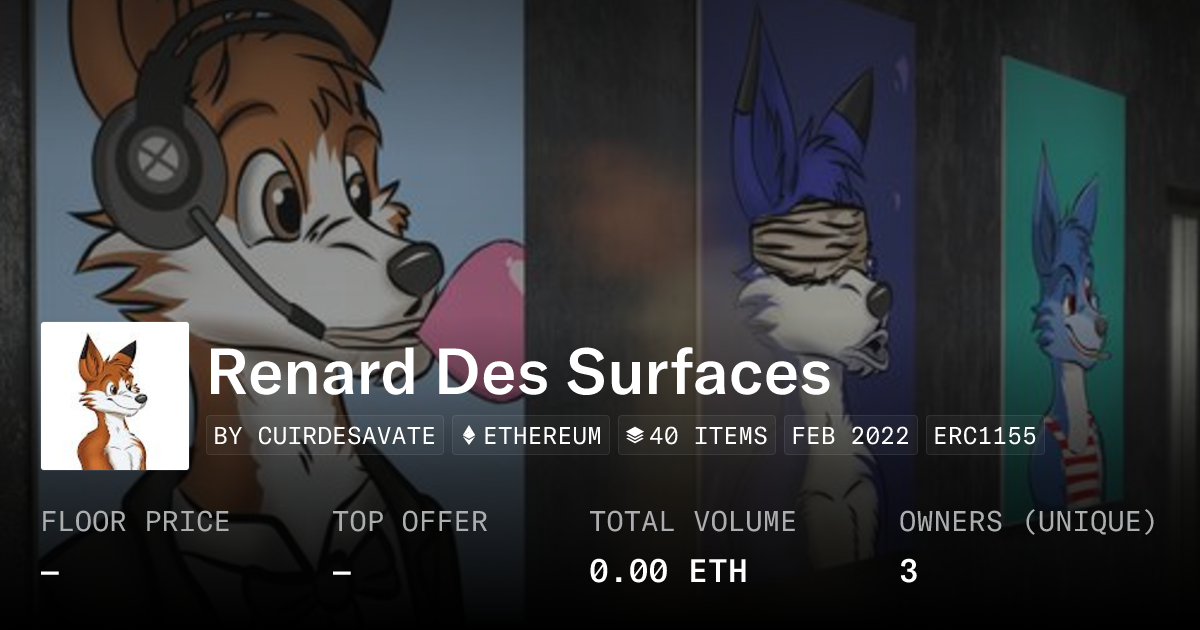Click the OWNERS (UNIQUE) label
Screen dimensions: 1200x630
1028,522
